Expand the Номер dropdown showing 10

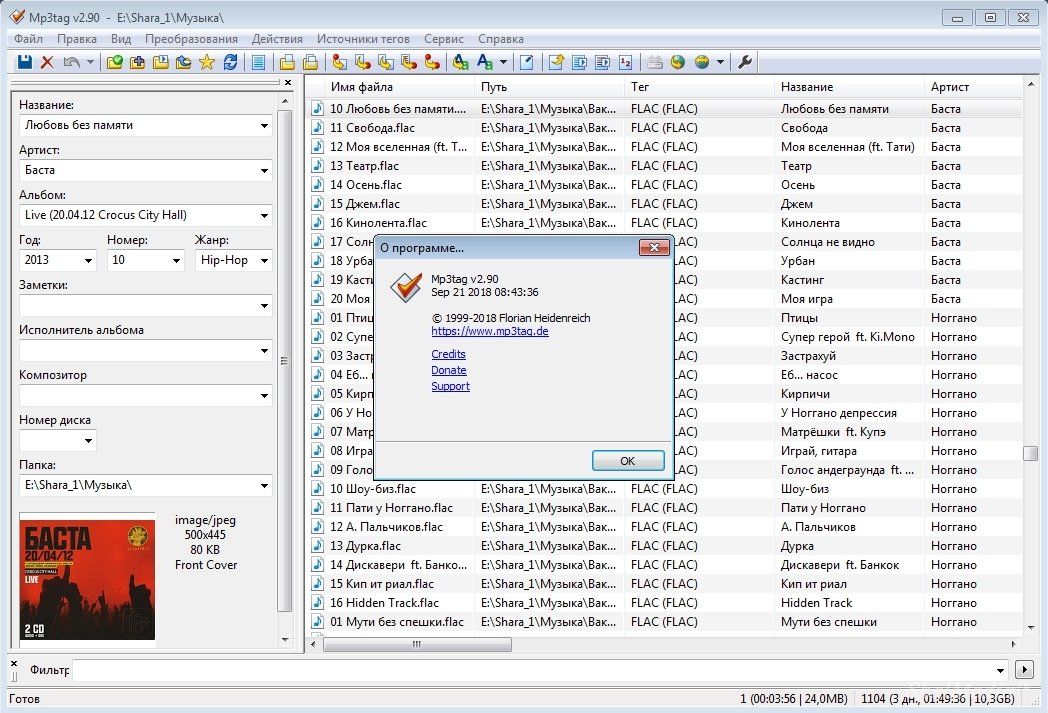pos(176,261)
